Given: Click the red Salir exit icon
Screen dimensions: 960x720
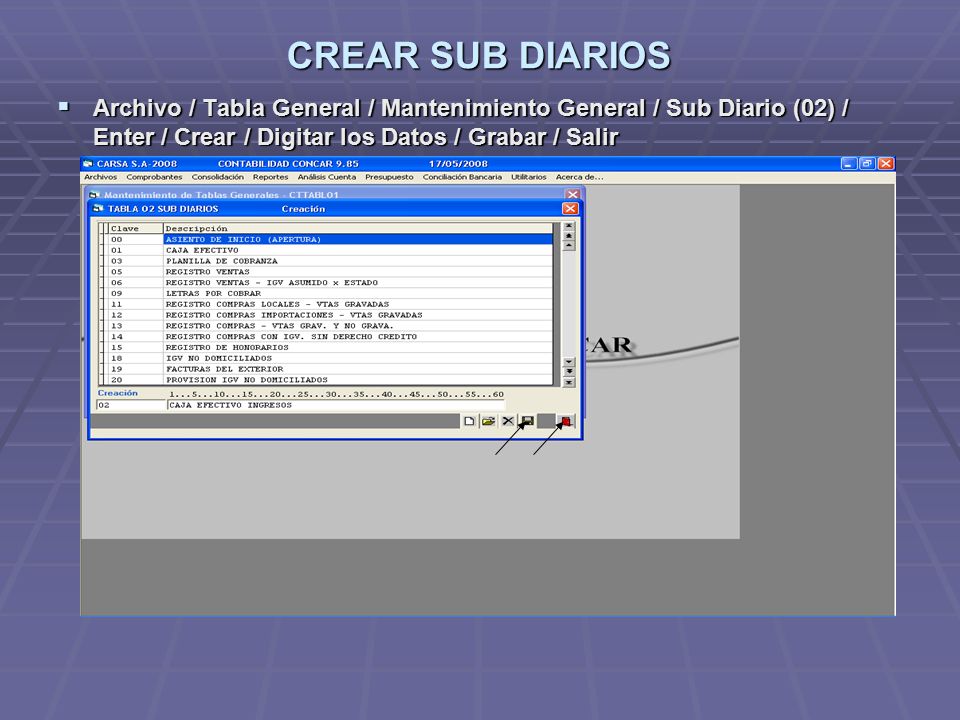Looking at the screenshot, I should pyautogui.click(x=566, y=421).
